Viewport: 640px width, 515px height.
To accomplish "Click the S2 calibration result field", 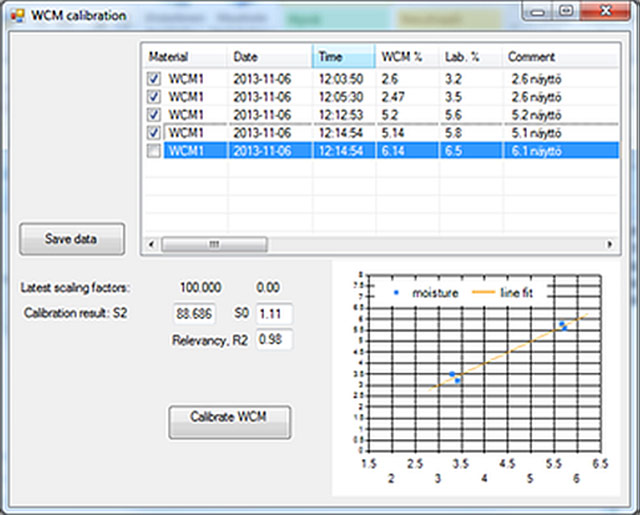I will [x=194, y=314].
